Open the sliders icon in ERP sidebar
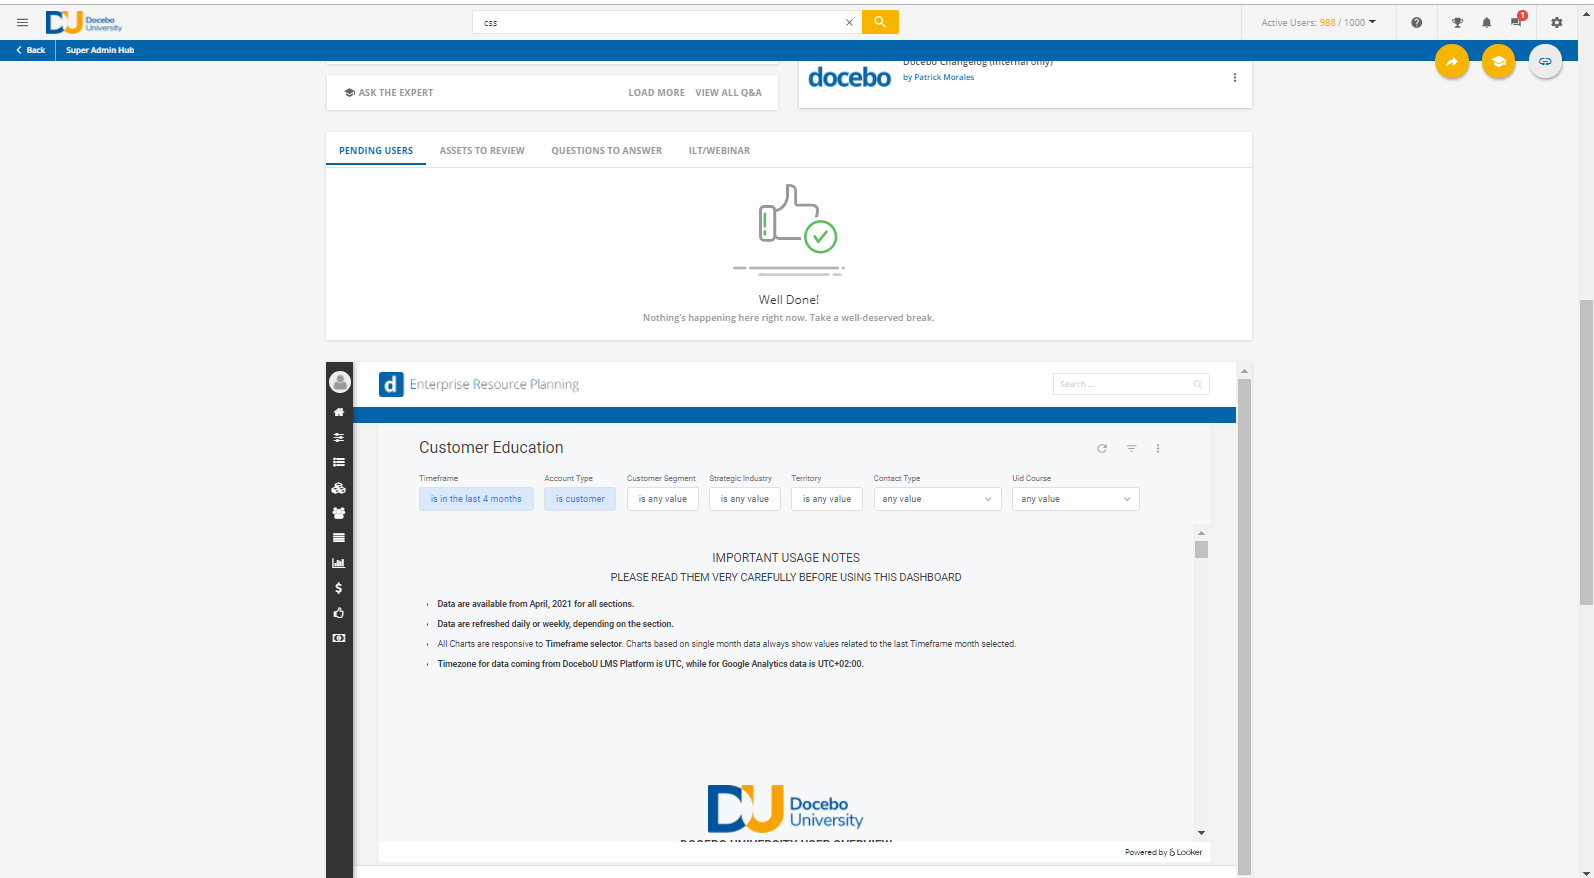The height and width of the screenshot is (878, 1594). [x=339, y=437]
